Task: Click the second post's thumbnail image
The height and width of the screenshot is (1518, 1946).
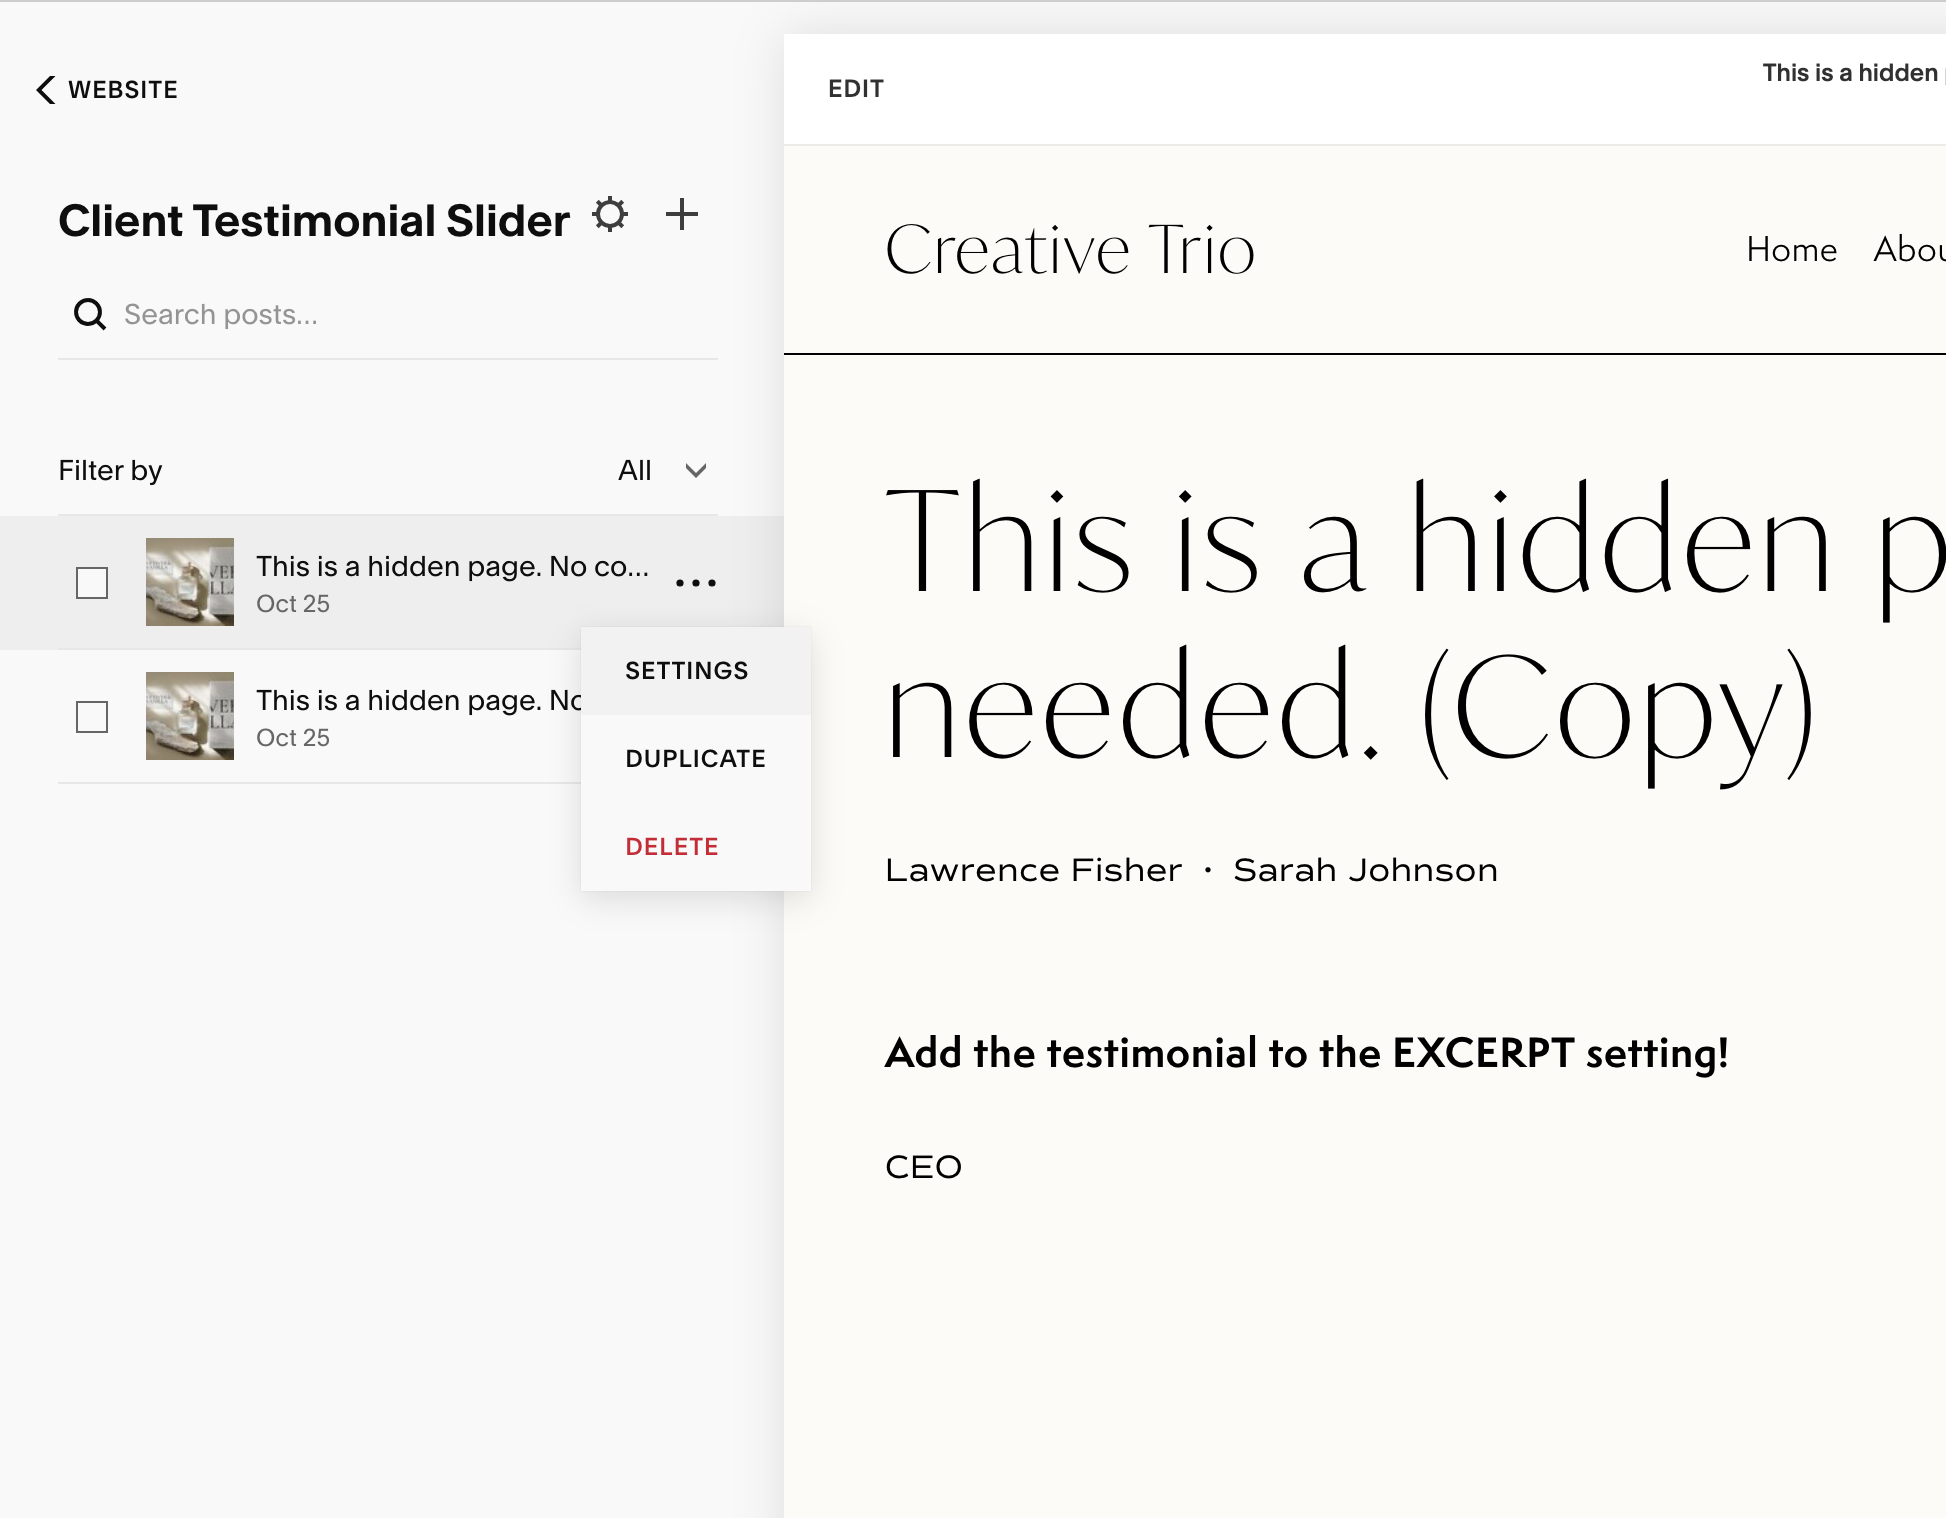Action: coord(190,717)
